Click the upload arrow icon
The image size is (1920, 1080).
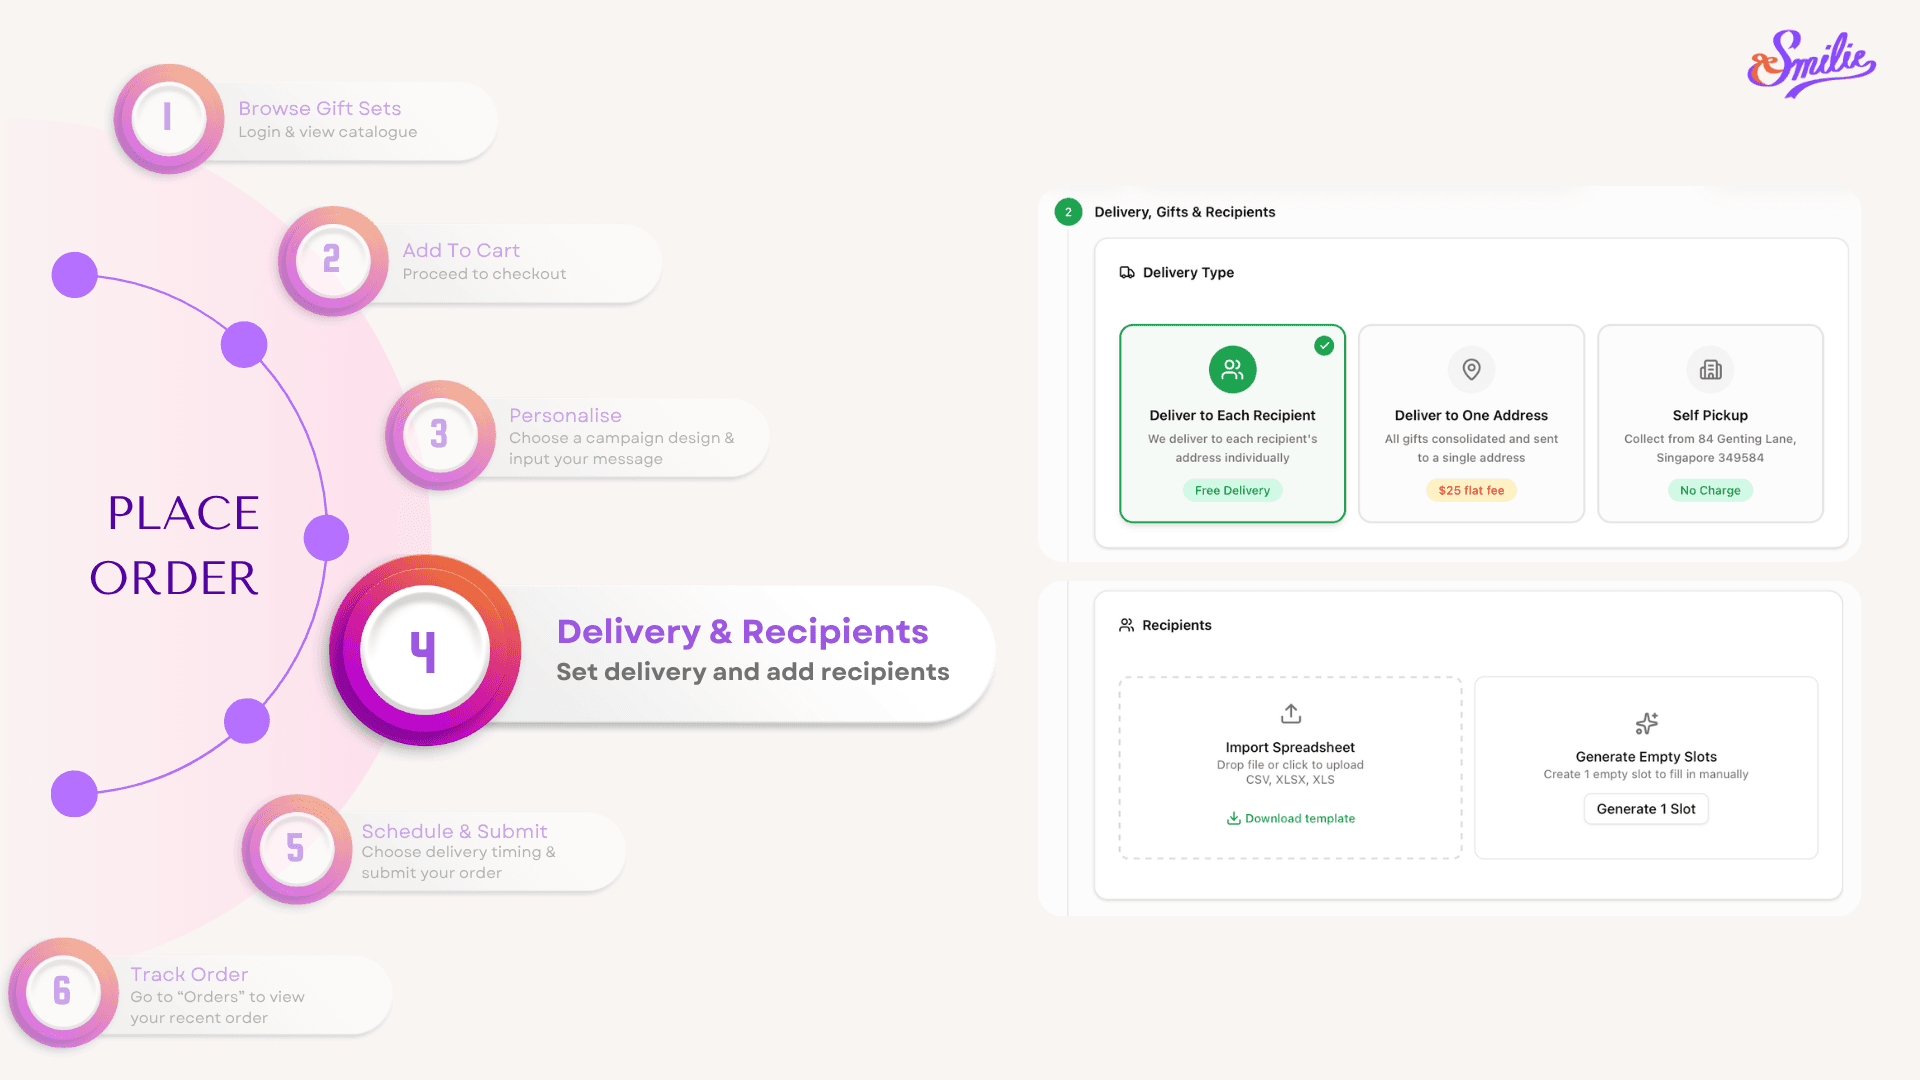1290,714
